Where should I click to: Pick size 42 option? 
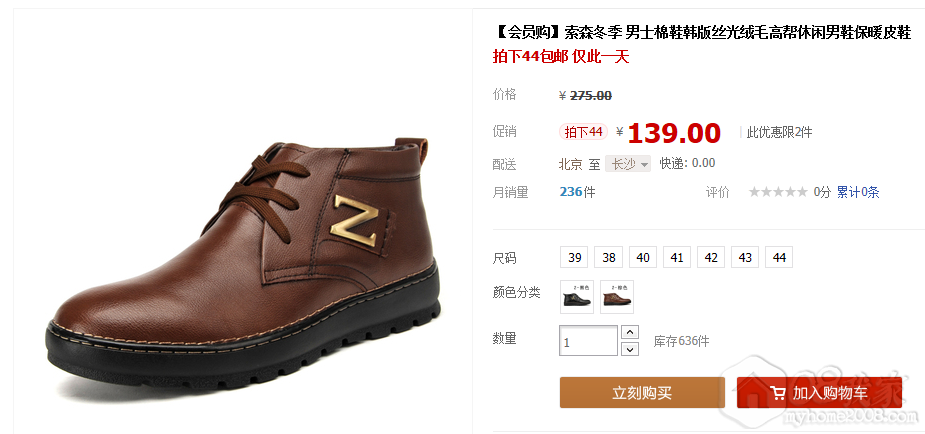(711, 258)
